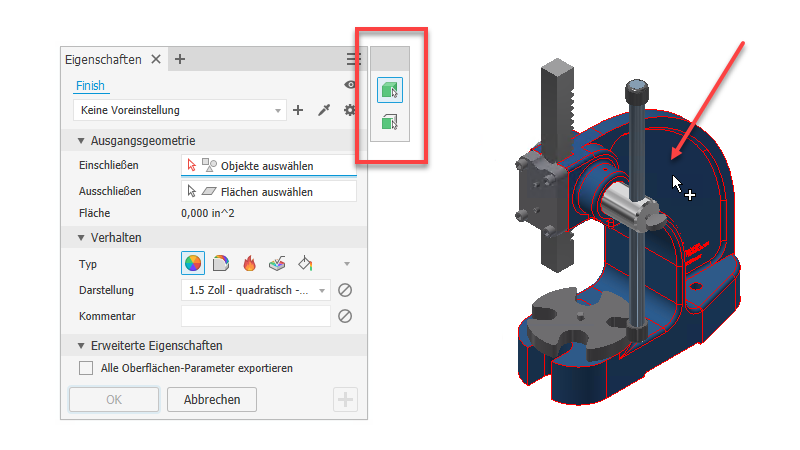Open preset settings gear
800x450 pixels.
pos(349,110)
